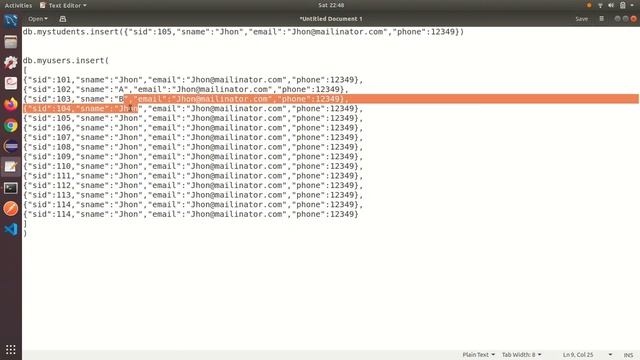Image resolution: width=640 pixels, height=360 pixels.
Task: Open the system menu arrow in top bar
Action: (x=632, y=5)
